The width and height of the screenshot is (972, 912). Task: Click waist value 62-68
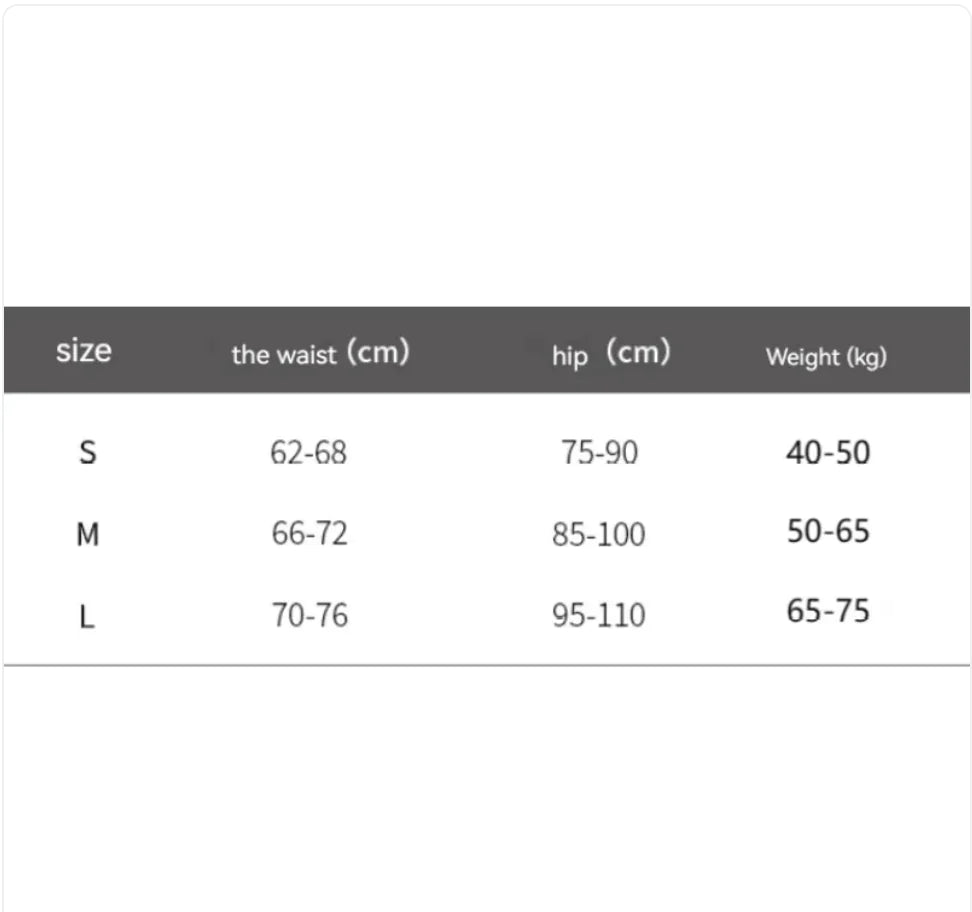point(308,452)
